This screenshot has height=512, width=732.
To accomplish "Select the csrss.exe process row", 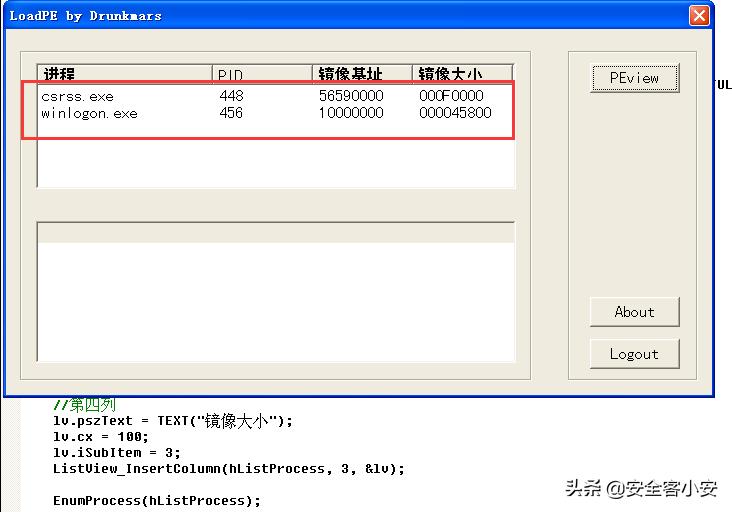I will tap(78, 96).
